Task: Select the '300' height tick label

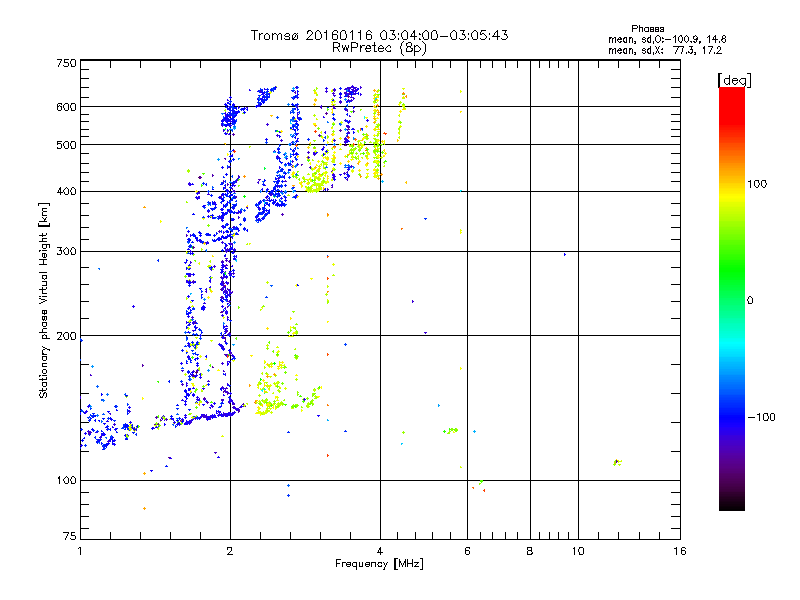Action: [x=66, y=252]
